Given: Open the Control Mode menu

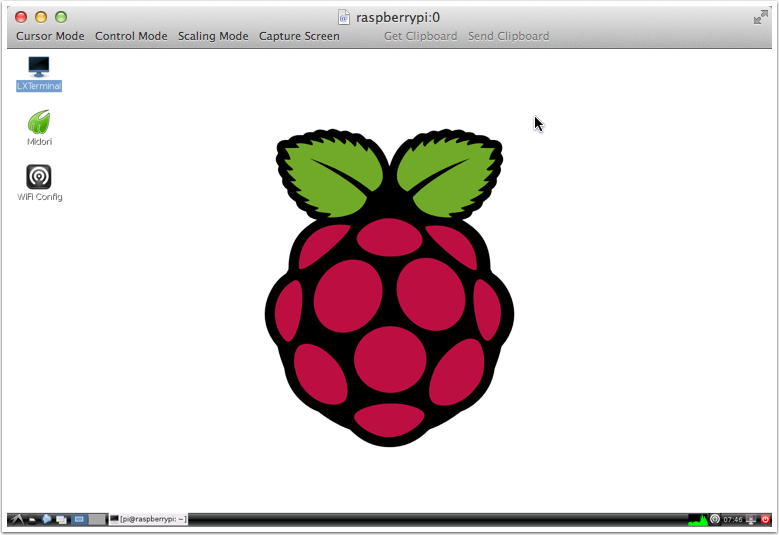Looking at the screenshot, I should [x=131, y=36].
